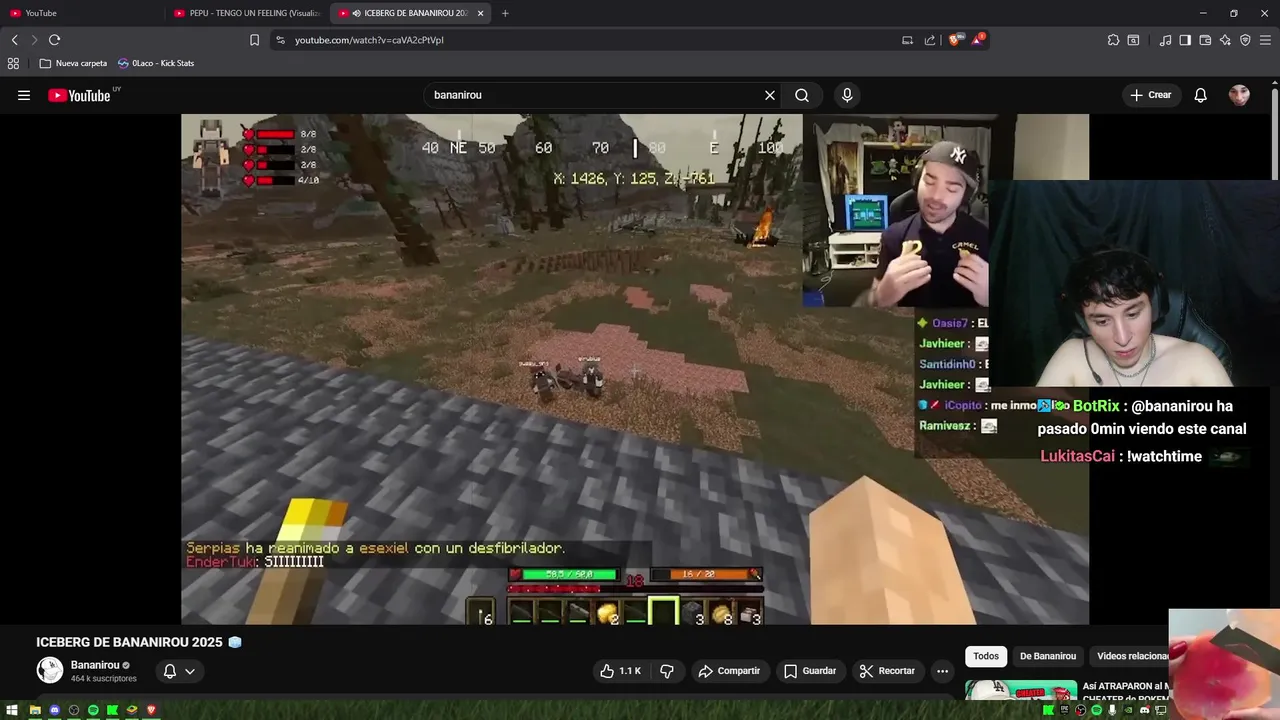Open the microphone tray icon
The height and width of the screenshot is (720, 1280).
coord(1113,710)
